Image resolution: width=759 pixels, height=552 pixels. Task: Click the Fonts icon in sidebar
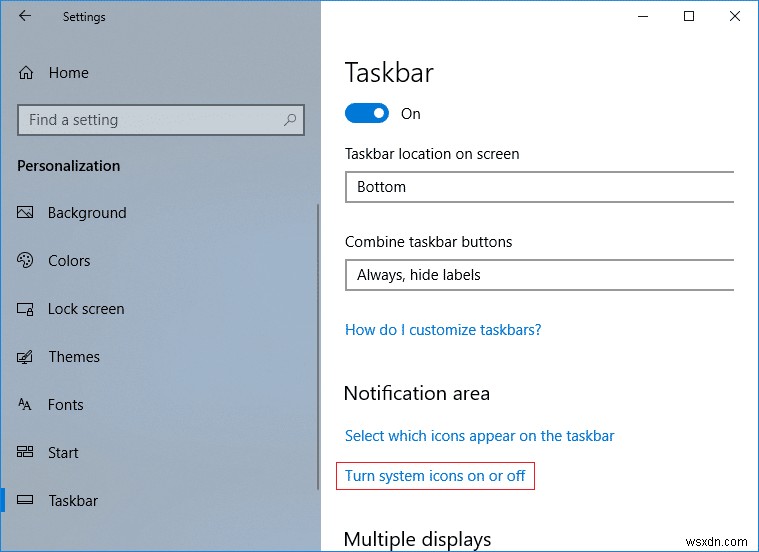(x=26, y=405)
